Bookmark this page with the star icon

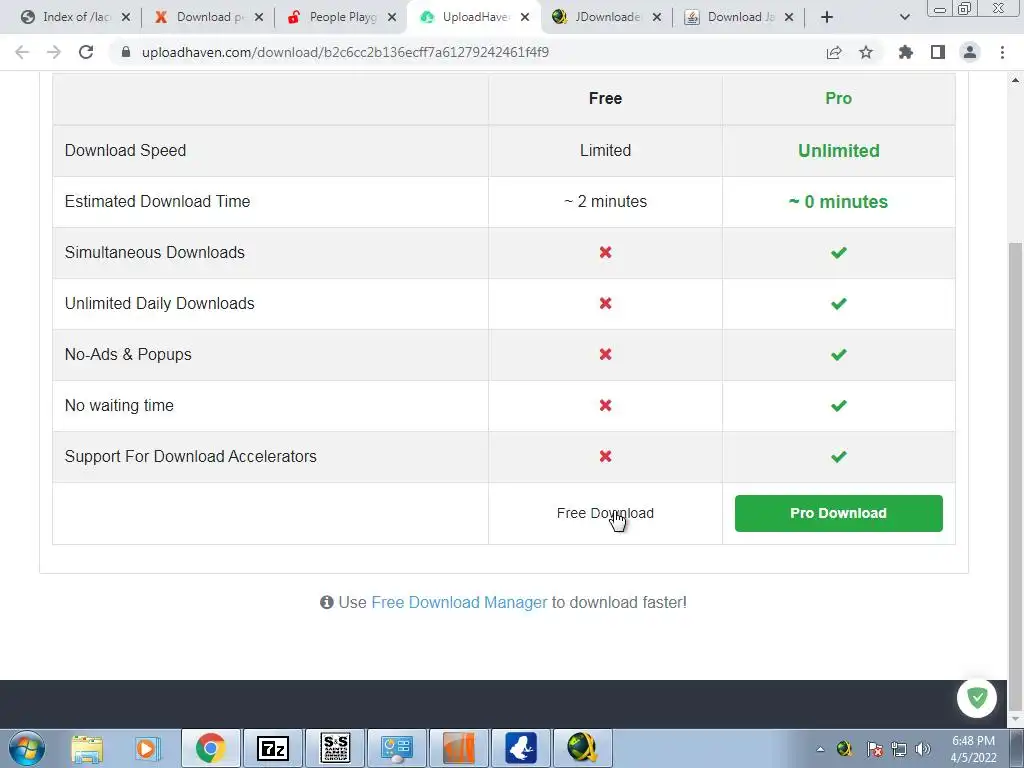pyautogui.click(x=866, y=52)
